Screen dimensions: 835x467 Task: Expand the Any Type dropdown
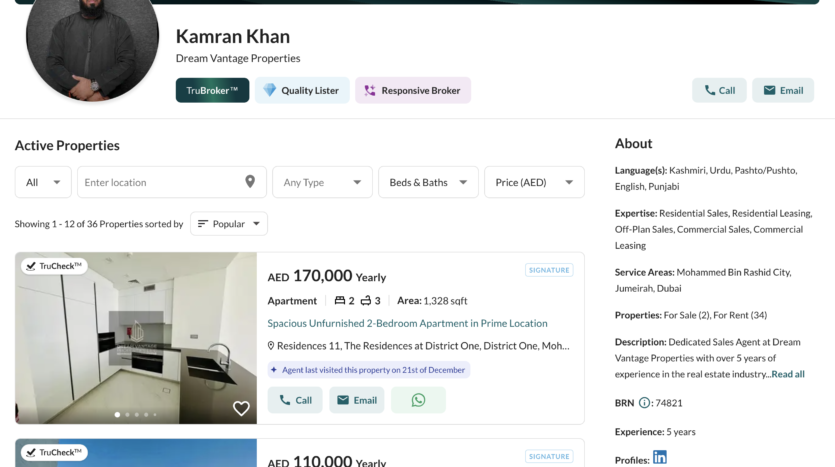(x=322, y=182)
